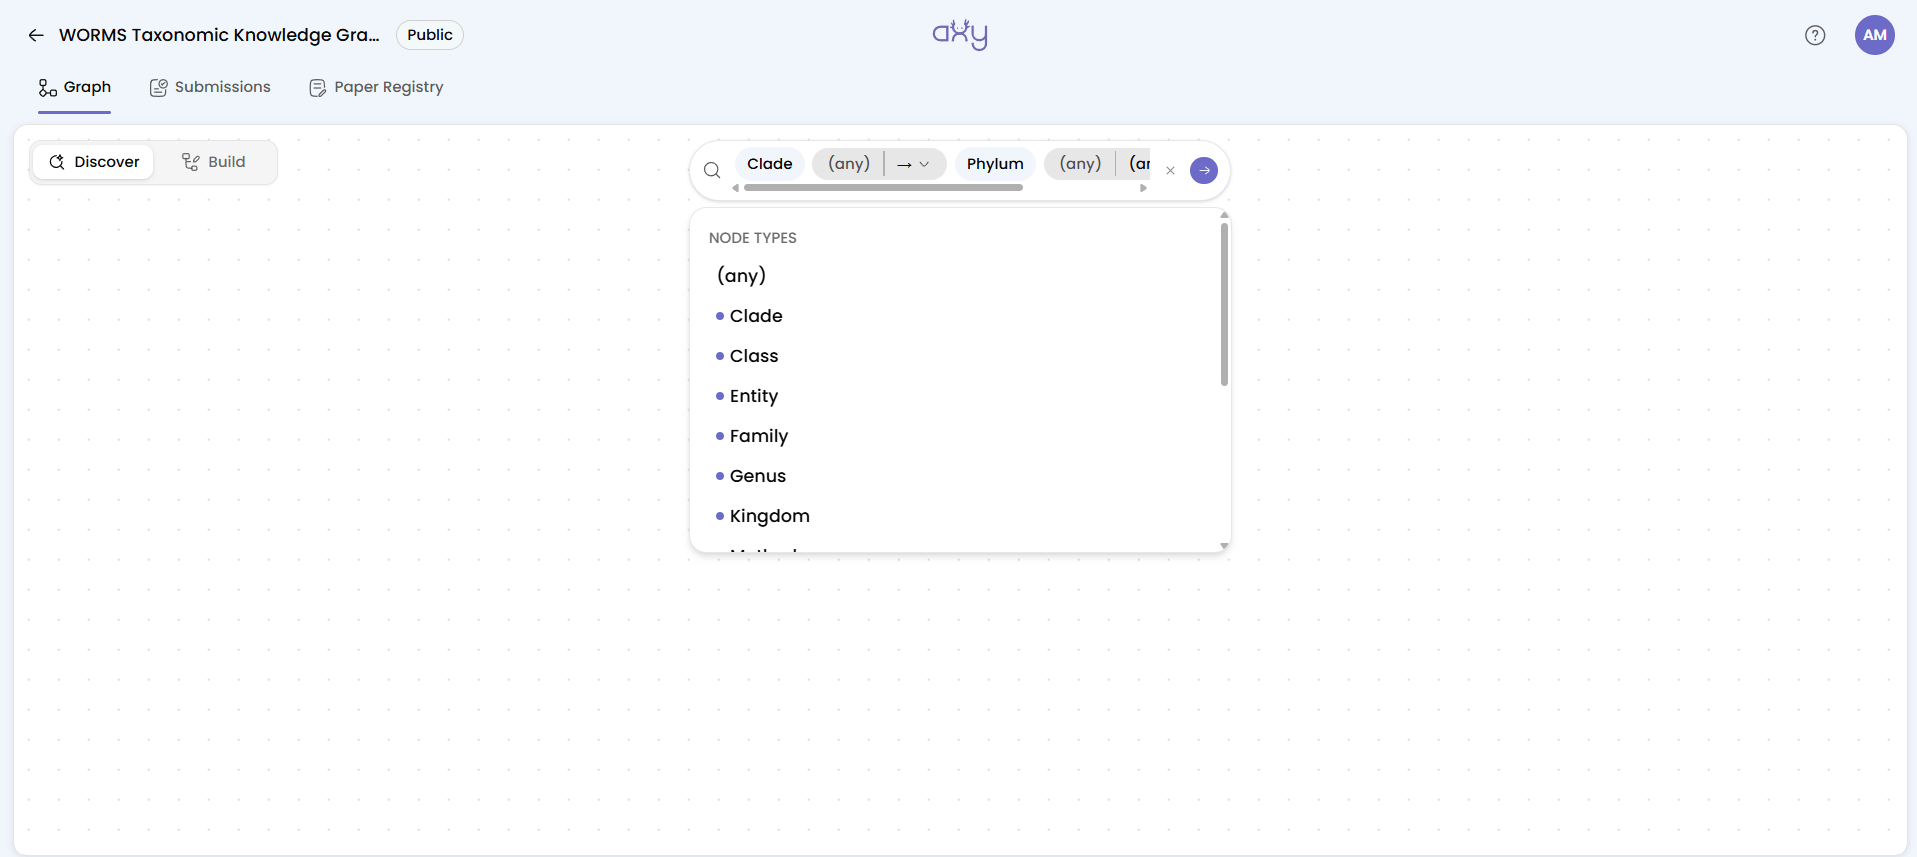Click the search magnifier icon

pos(712,170)
